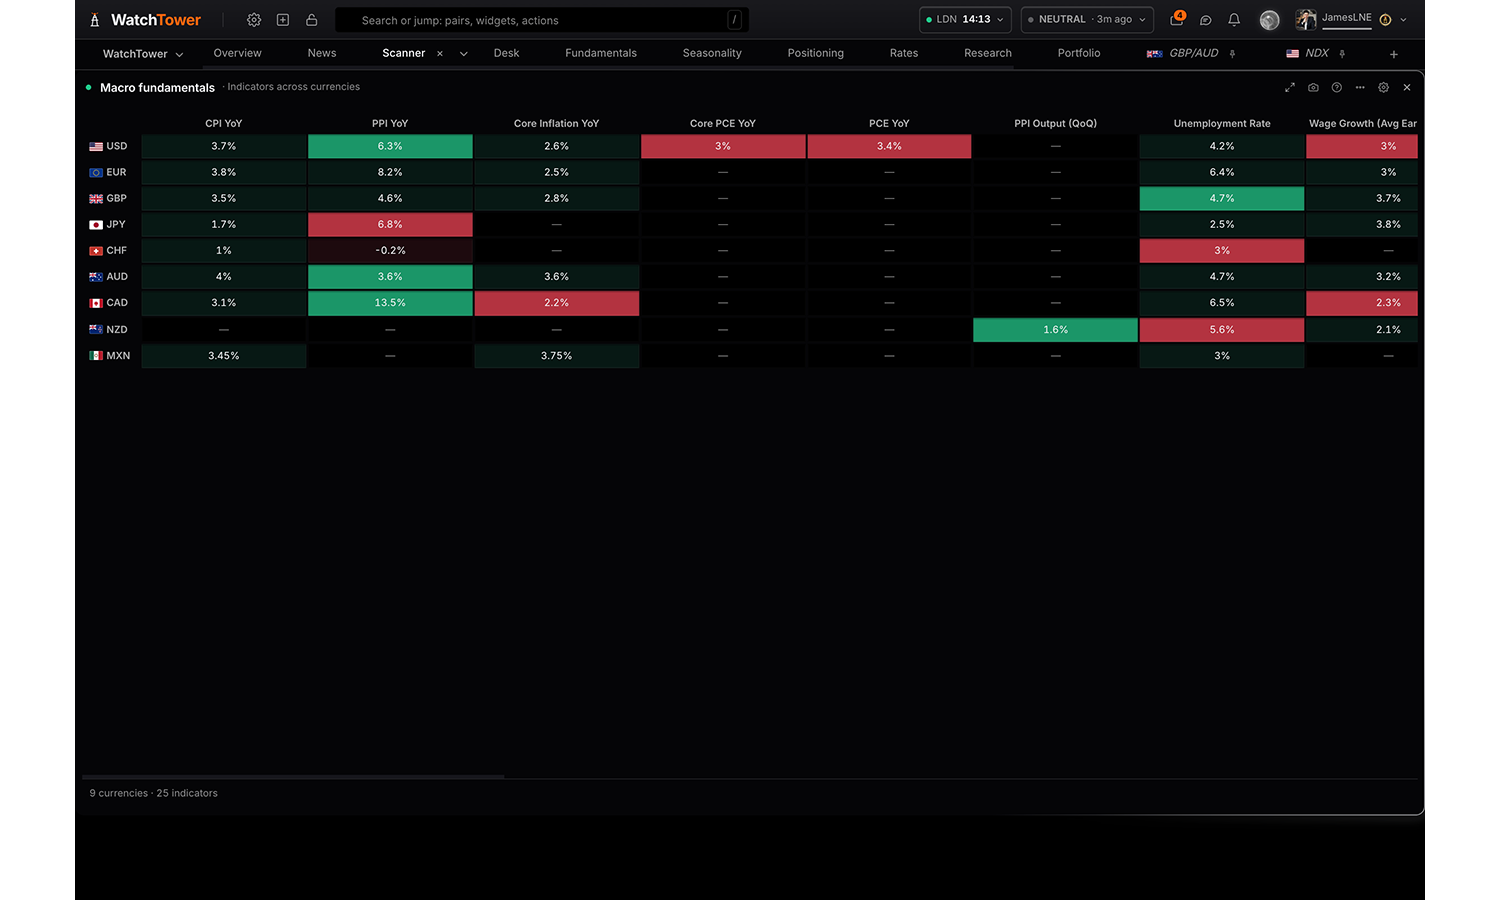Switch to the Research tab
Image resolution: width=1500 pixels, height=900 pixels.
[x=988, y=53]
